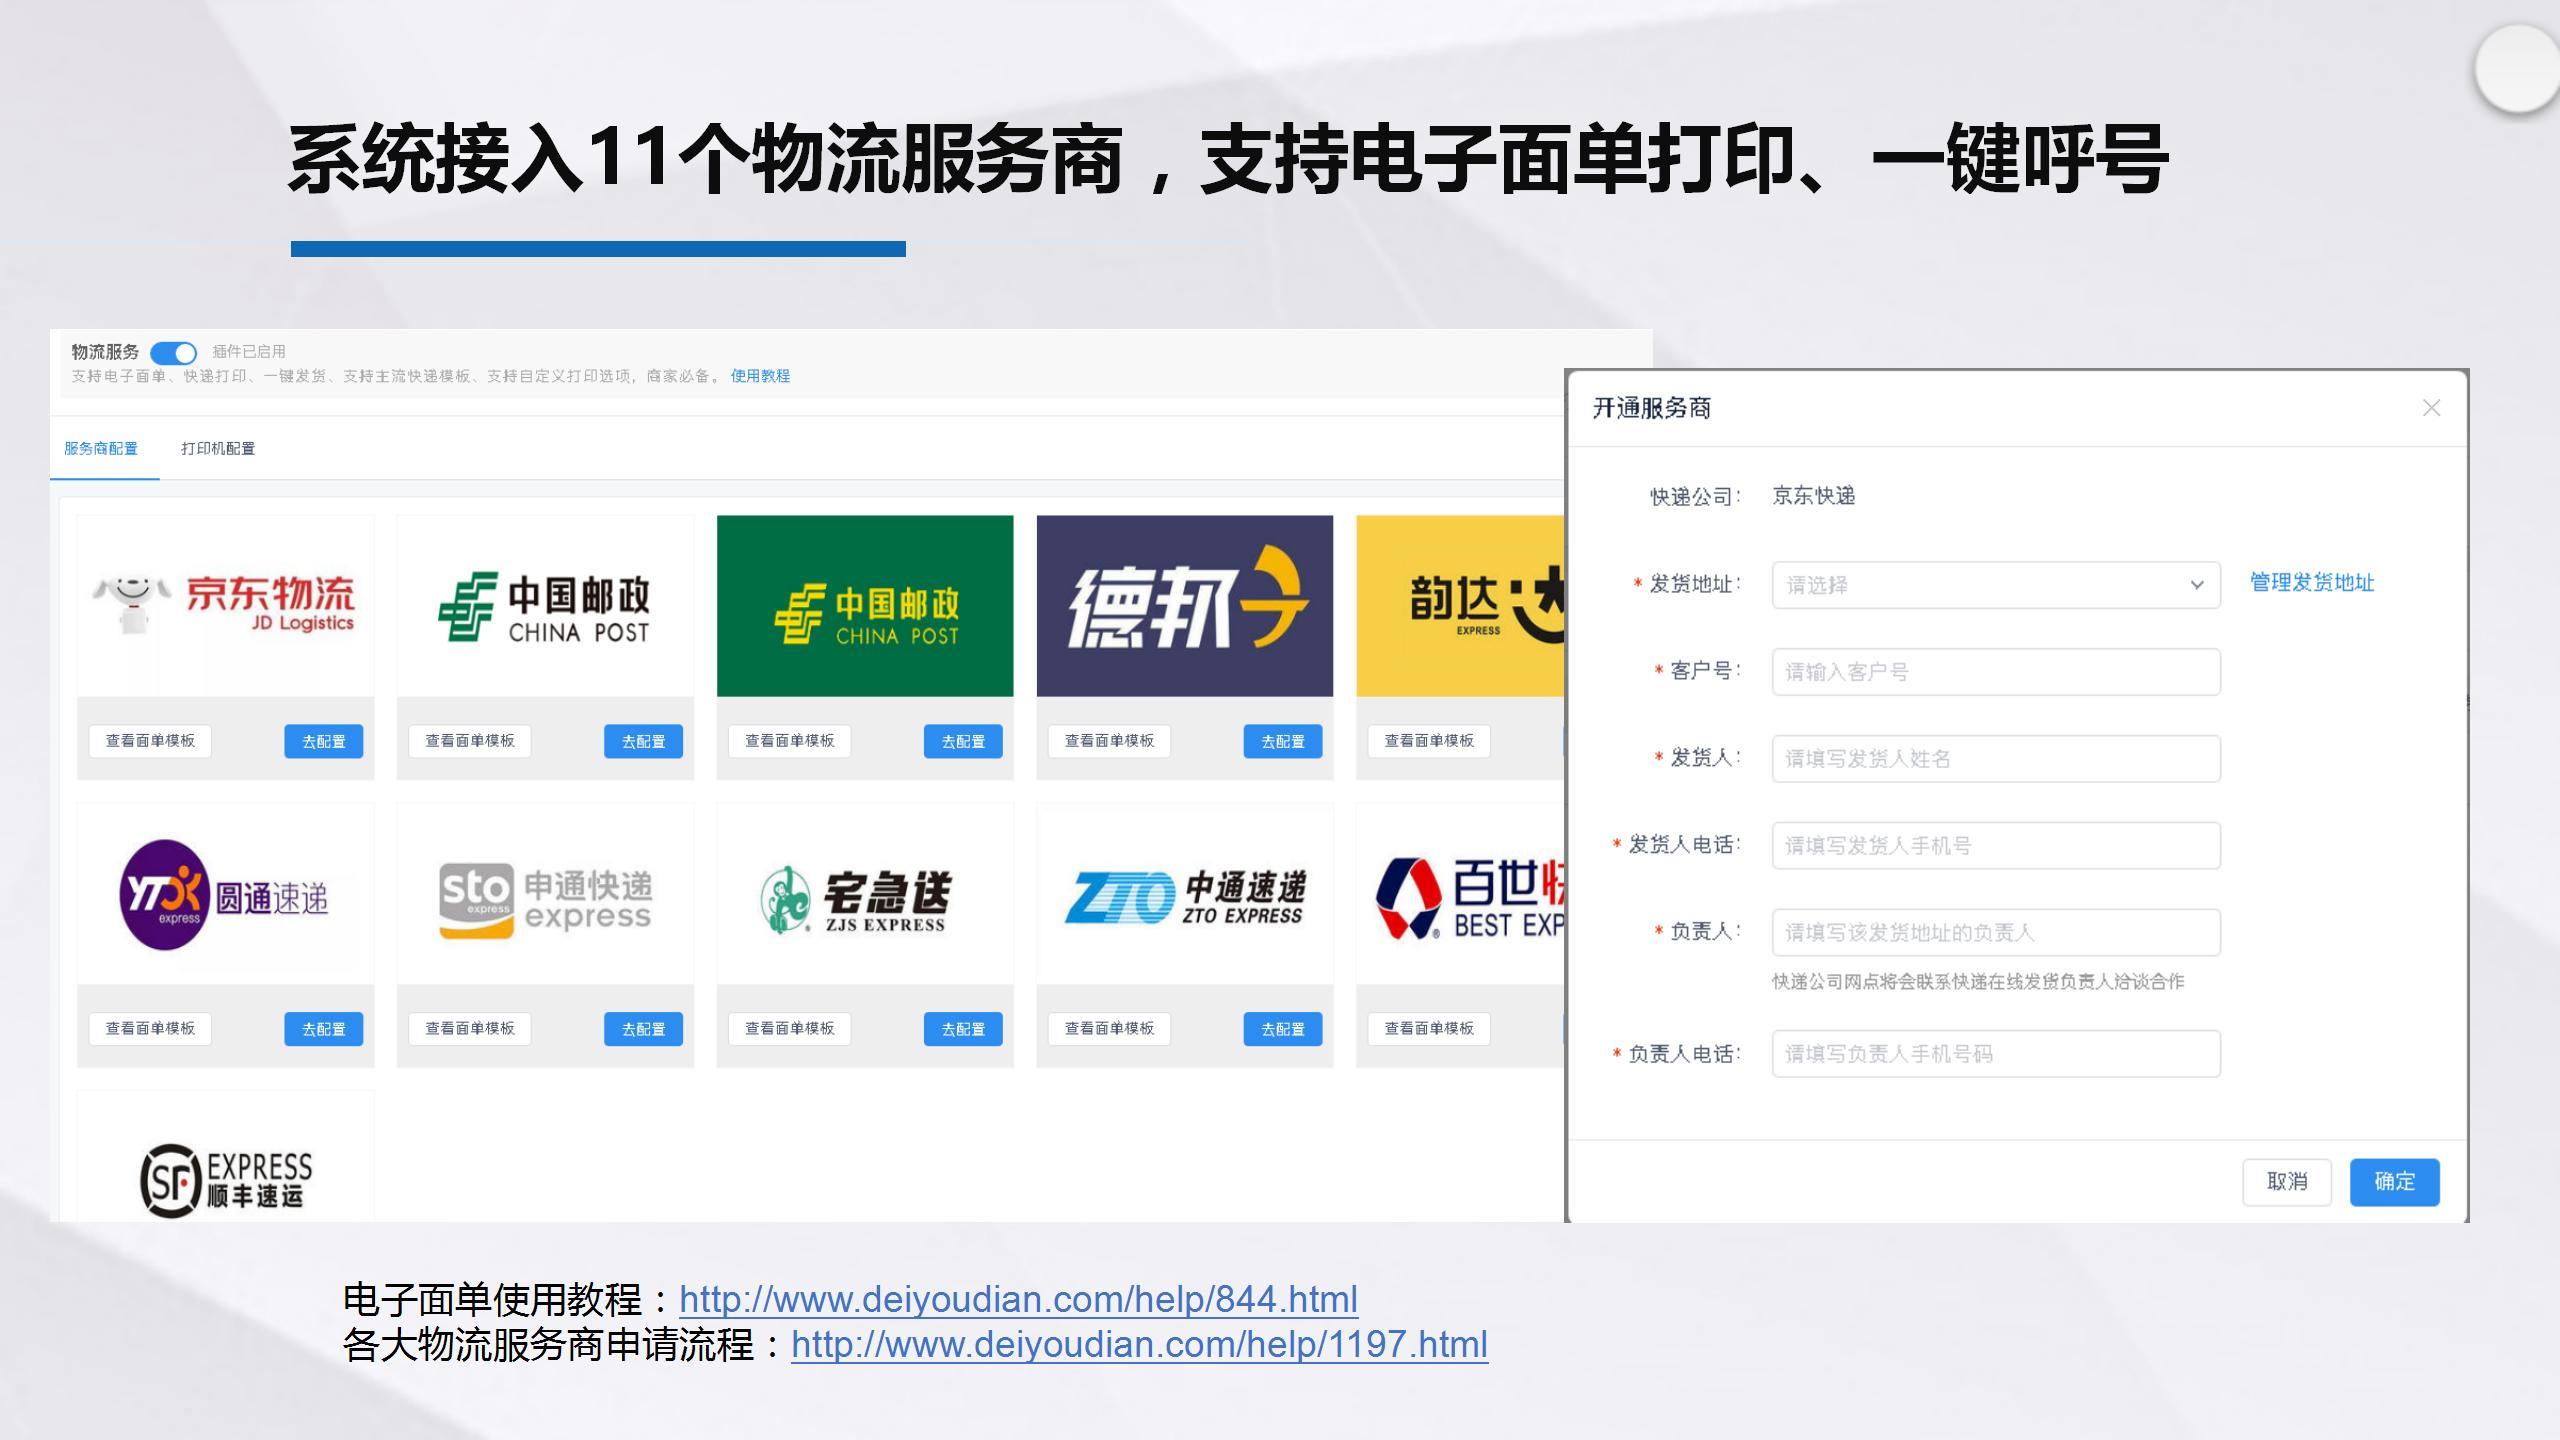Focus the 负责人 input field
Image resolution: width=2560 pixels, height=1440 pixels.
point(1996,933)
